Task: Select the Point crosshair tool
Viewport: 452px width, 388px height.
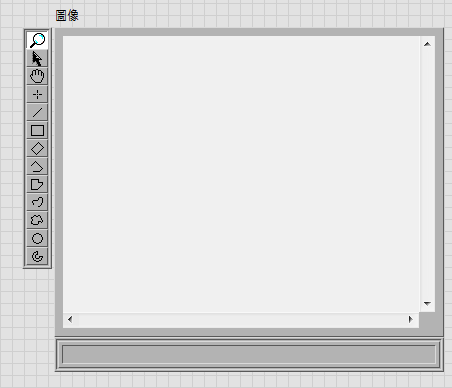Action: click(37, 94)
